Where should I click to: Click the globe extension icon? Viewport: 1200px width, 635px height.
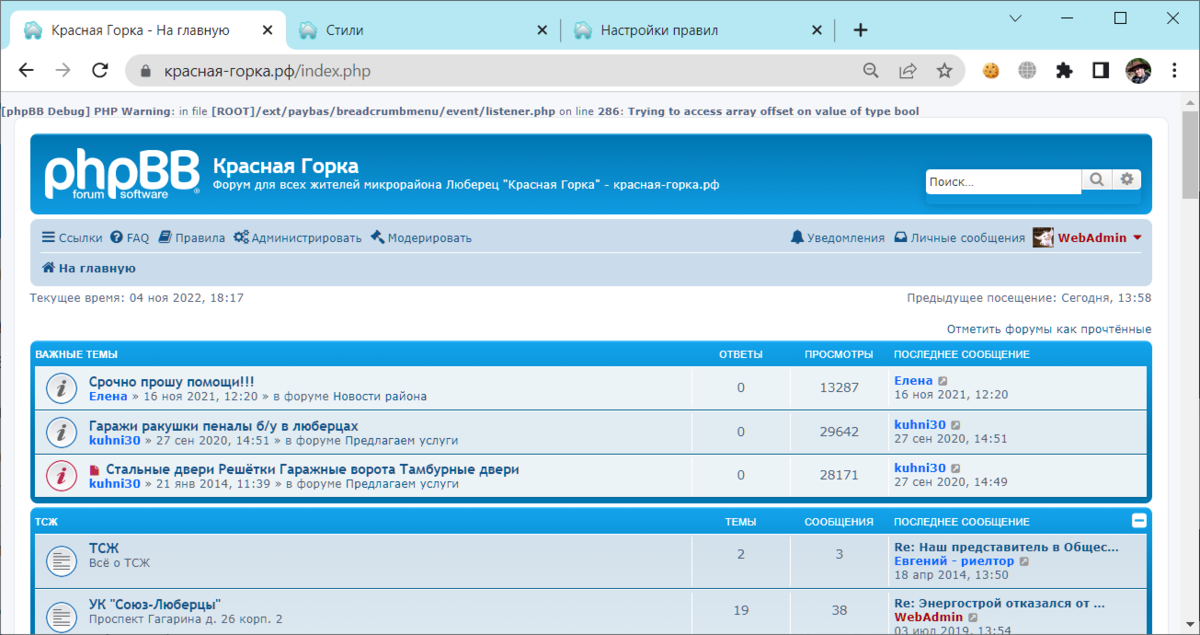1027,70
